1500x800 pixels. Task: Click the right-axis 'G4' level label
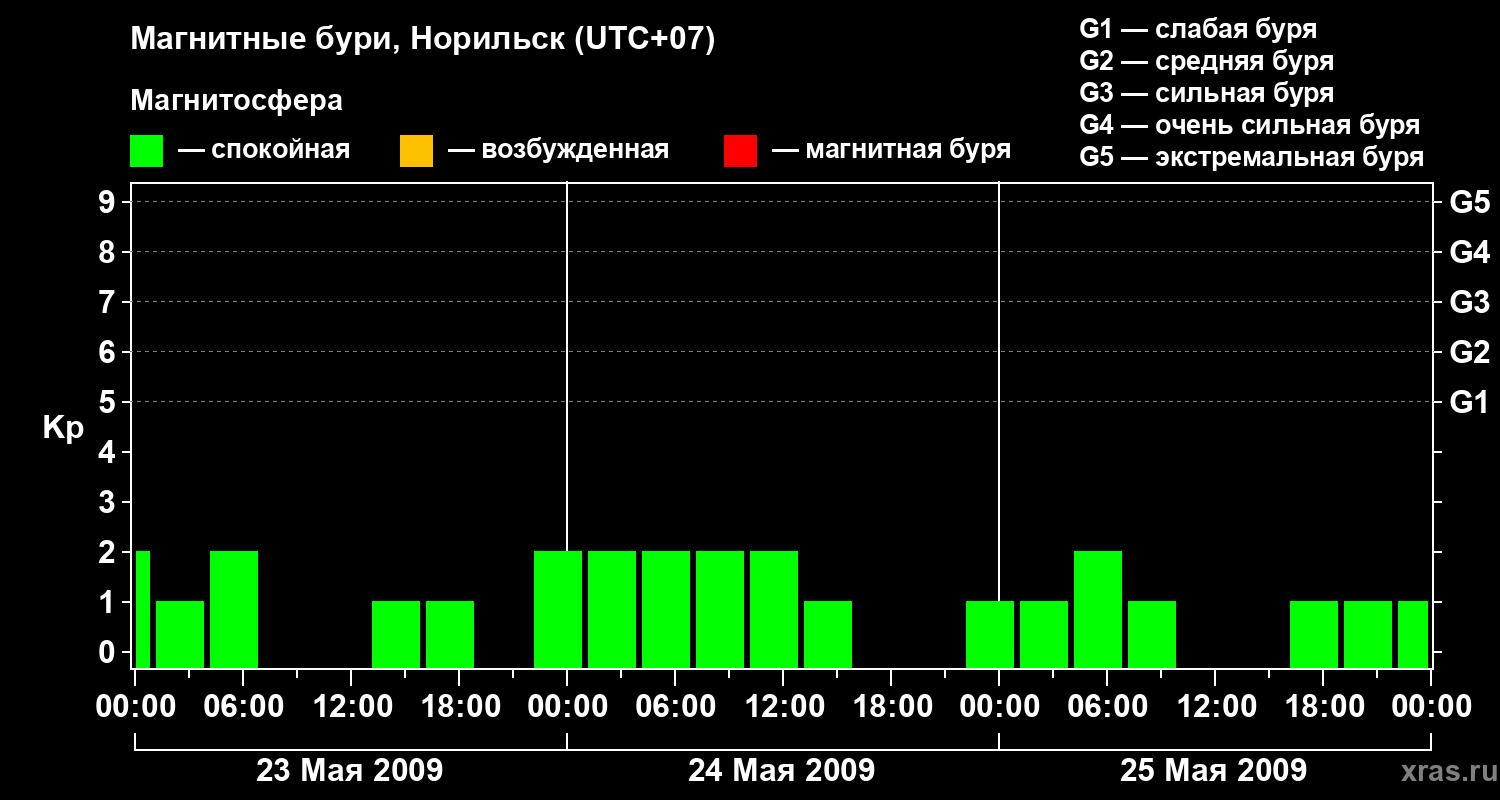[1469, 252]
